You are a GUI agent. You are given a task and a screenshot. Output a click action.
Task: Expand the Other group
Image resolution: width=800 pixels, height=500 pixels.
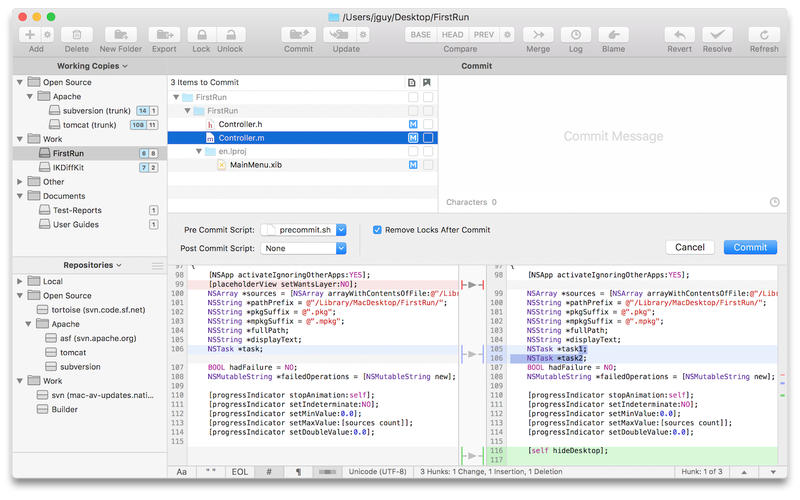pos(20,182)
